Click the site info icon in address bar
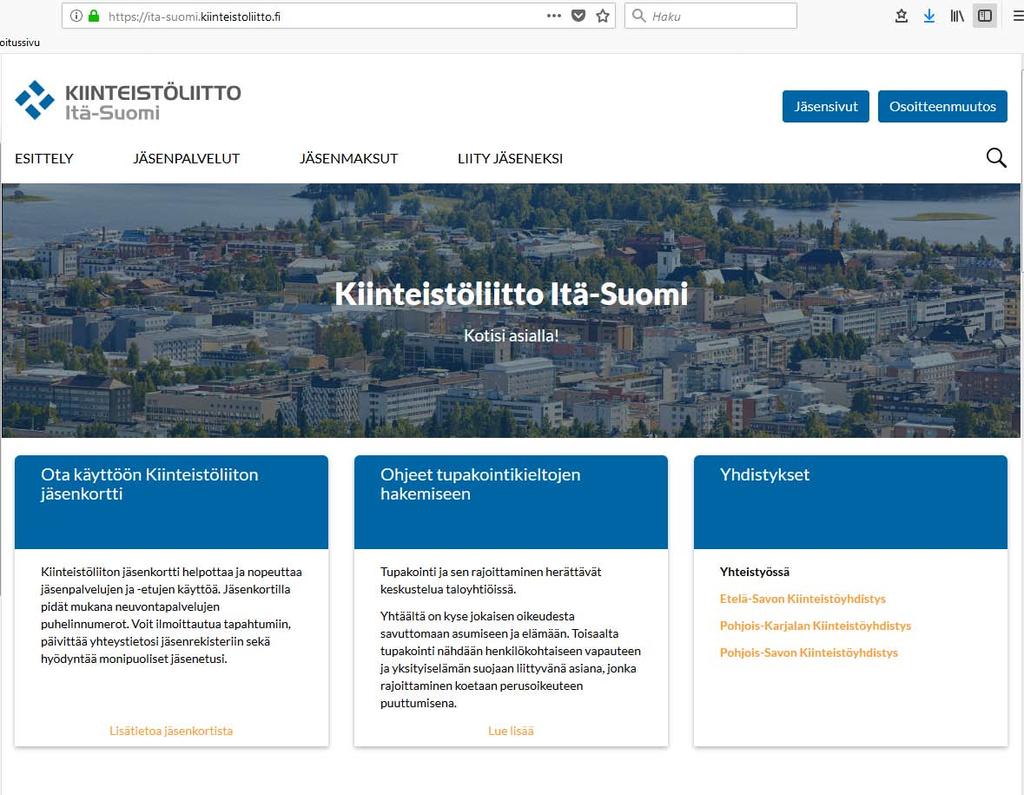Image resolution: width=1024 pixels, height=795 pixels. click(x=76, y=16)
